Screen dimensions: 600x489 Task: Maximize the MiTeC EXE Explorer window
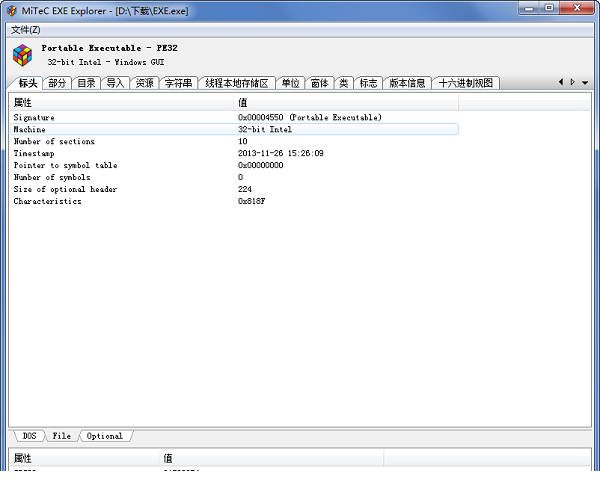click(x=549, y=8)
